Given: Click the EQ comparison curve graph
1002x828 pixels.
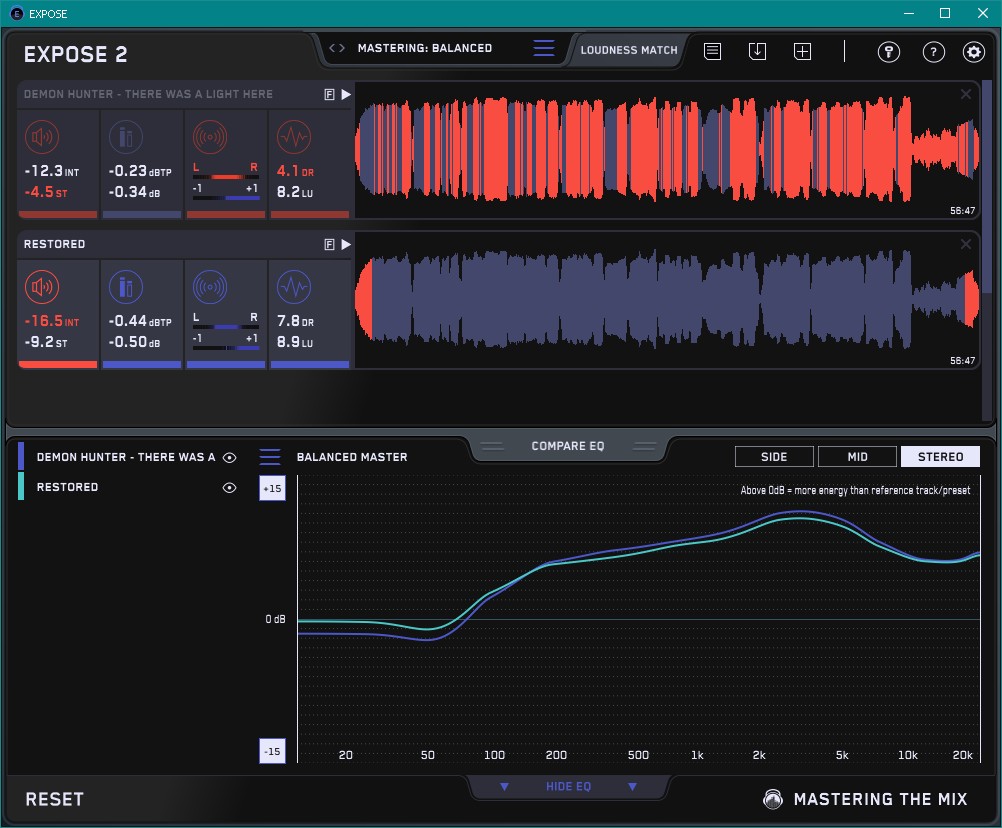Looking at the screenshot, I should point(638,619).
